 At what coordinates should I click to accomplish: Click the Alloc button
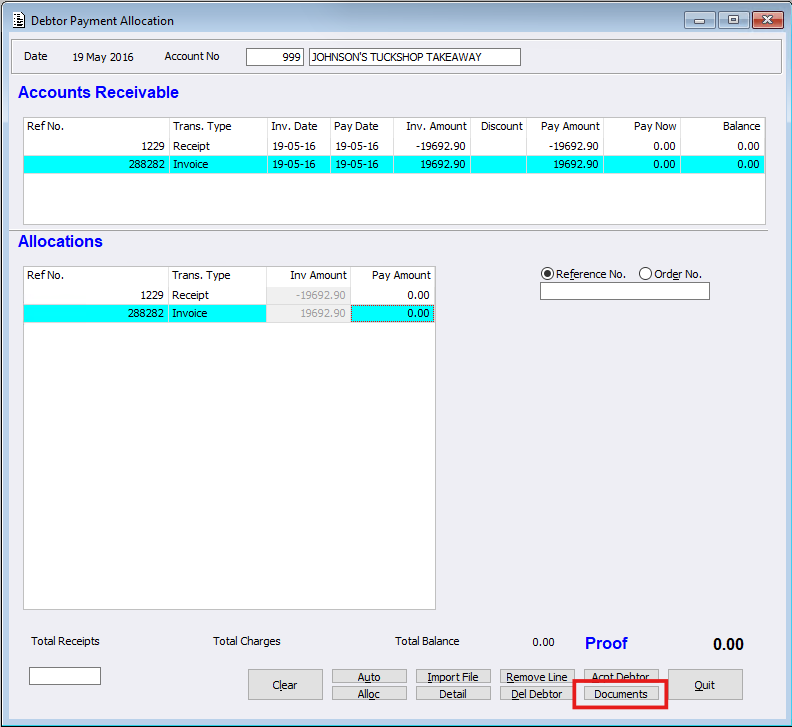tap(369, 694)
